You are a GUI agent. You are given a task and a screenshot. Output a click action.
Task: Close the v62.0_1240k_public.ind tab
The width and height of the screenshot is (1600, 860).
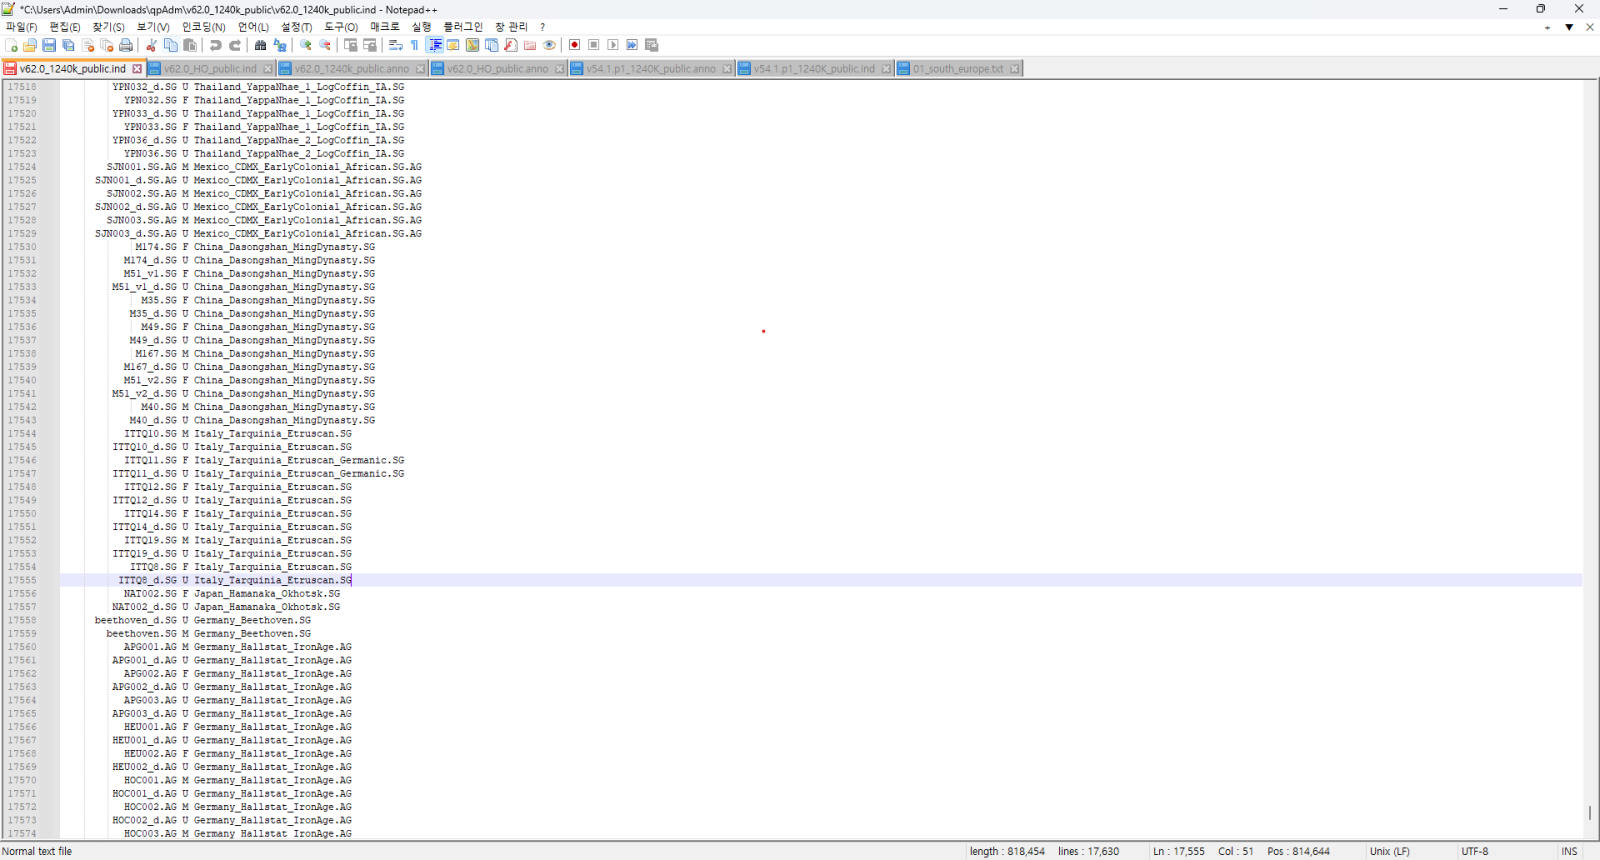tap(137, 69)
